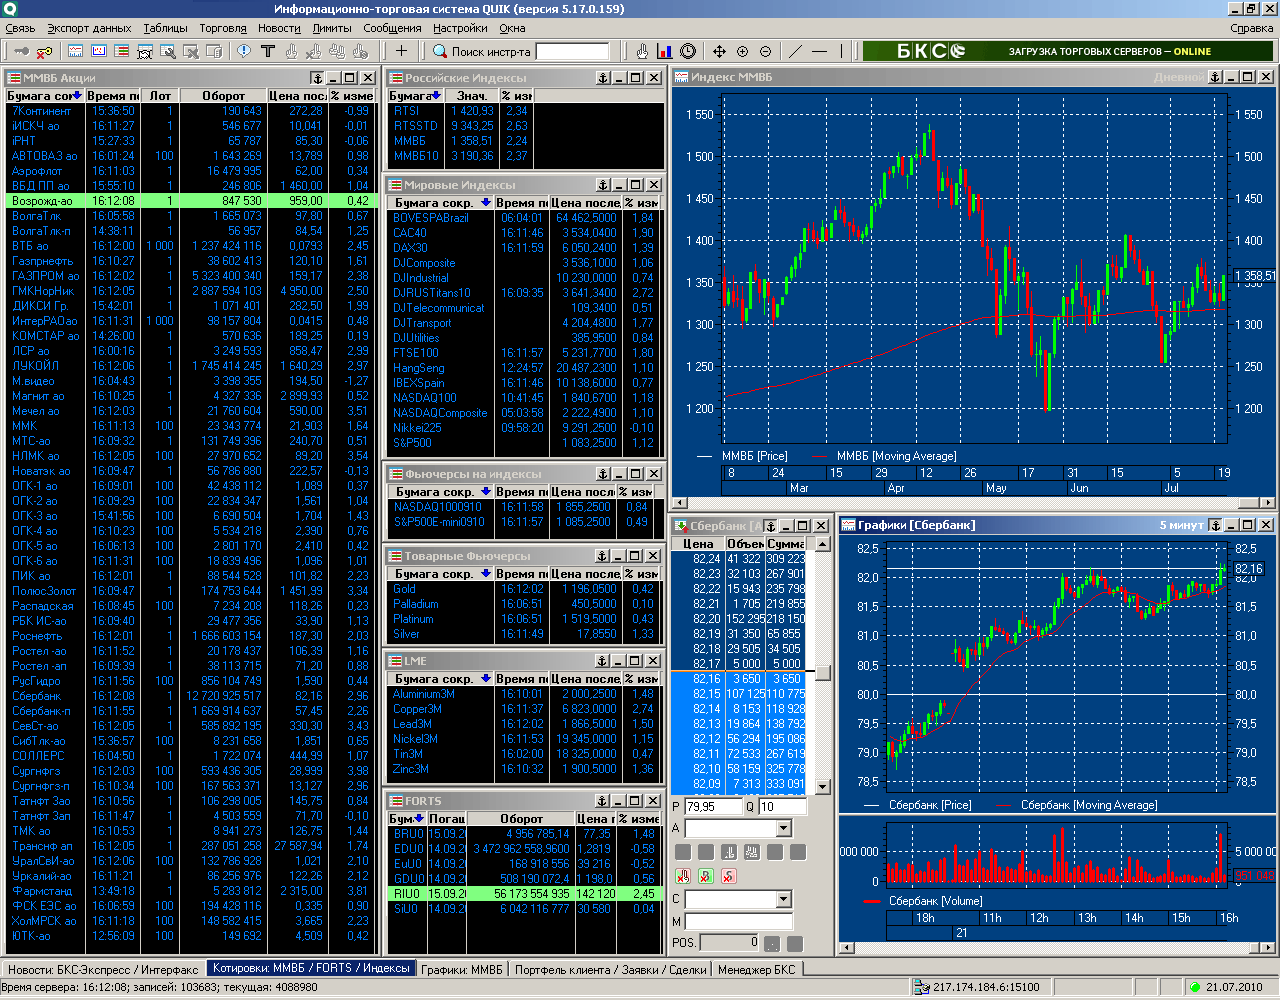Click the plus icon in the toolbar
The image size is (1280, 1000).
401,51
